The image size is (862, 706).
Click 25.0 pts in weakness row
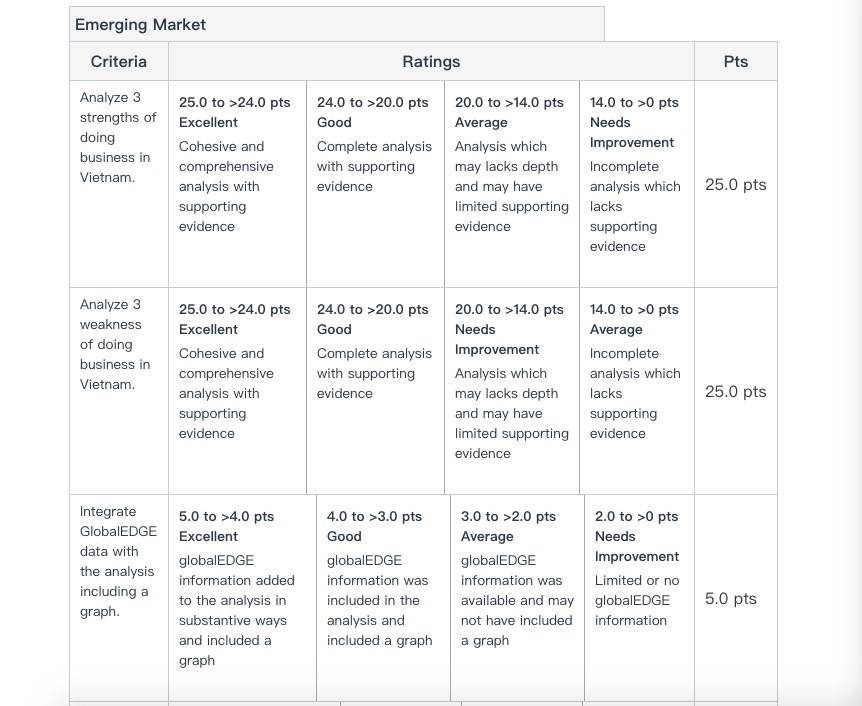point(736,391)
